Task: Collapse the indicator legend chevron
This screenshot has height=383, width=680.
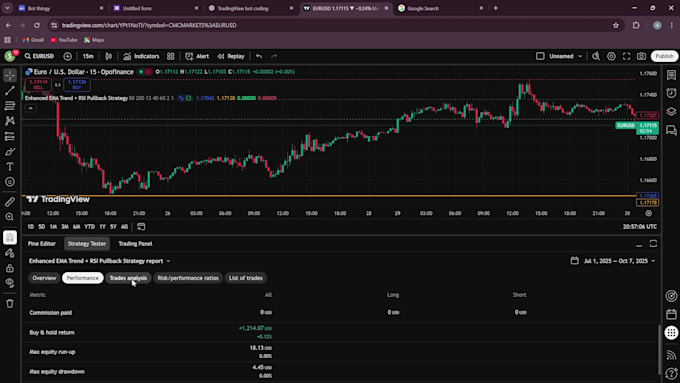Action: coord(30,108)
